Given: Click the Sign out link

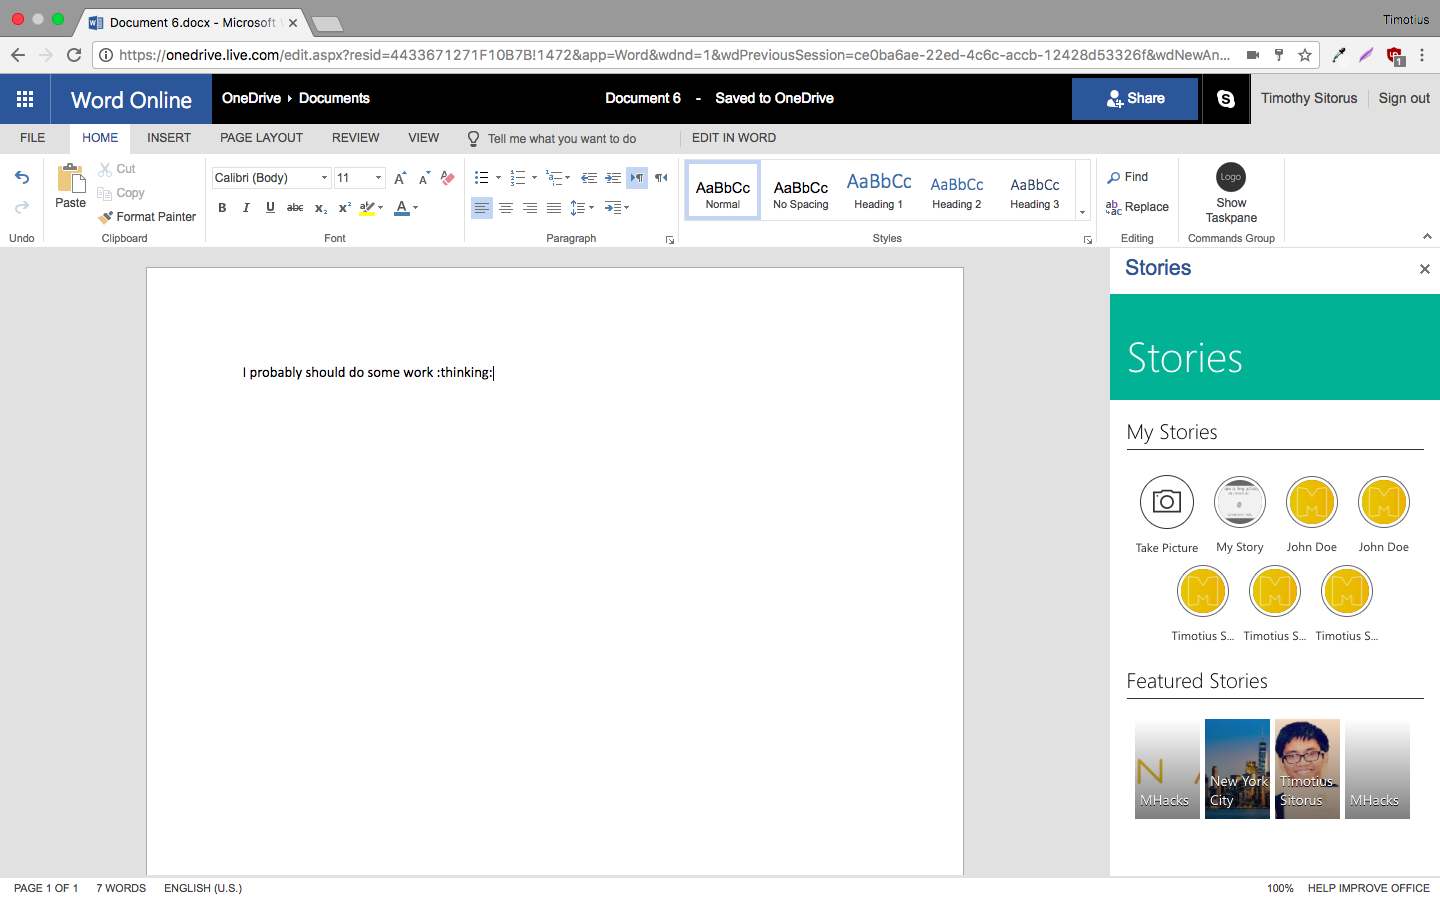Looking at the screenshot, I should click(1404, 98).
